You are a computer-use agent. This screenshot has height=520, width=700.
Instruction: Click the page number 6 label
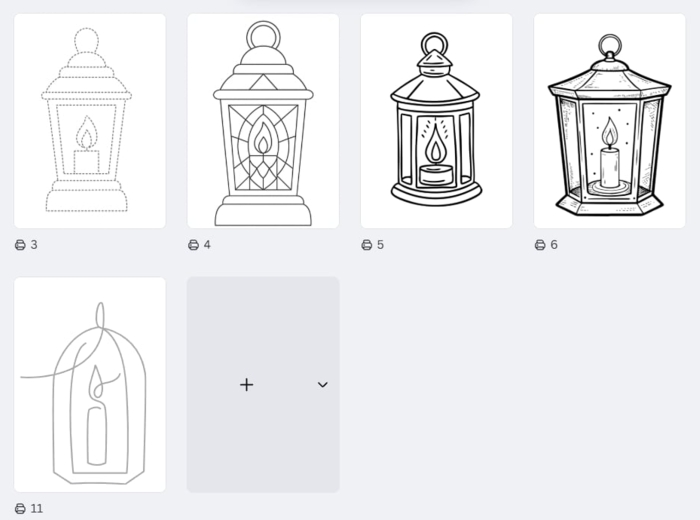[554, 245]
